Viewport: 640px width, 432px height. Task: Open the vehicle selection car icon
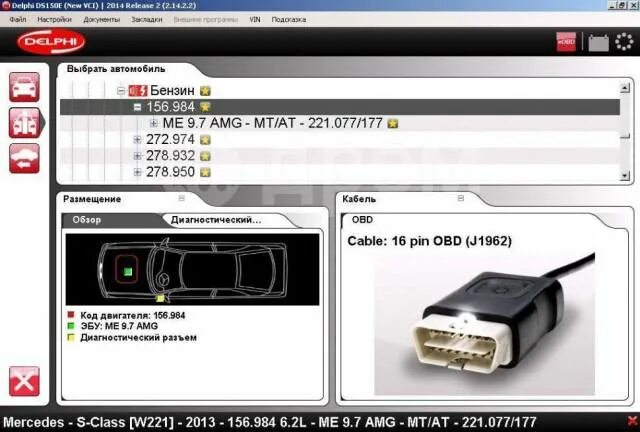click(24, 87)
